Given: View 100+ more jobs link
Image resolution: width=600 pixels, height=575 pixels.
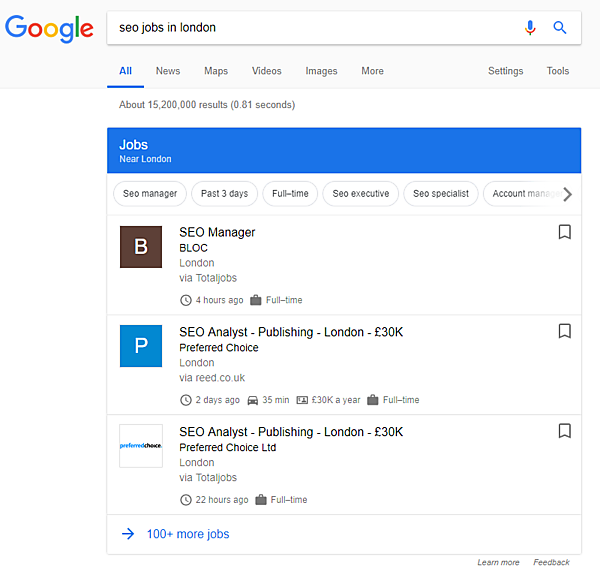Looking at the screenshot, I should (188, 534).
